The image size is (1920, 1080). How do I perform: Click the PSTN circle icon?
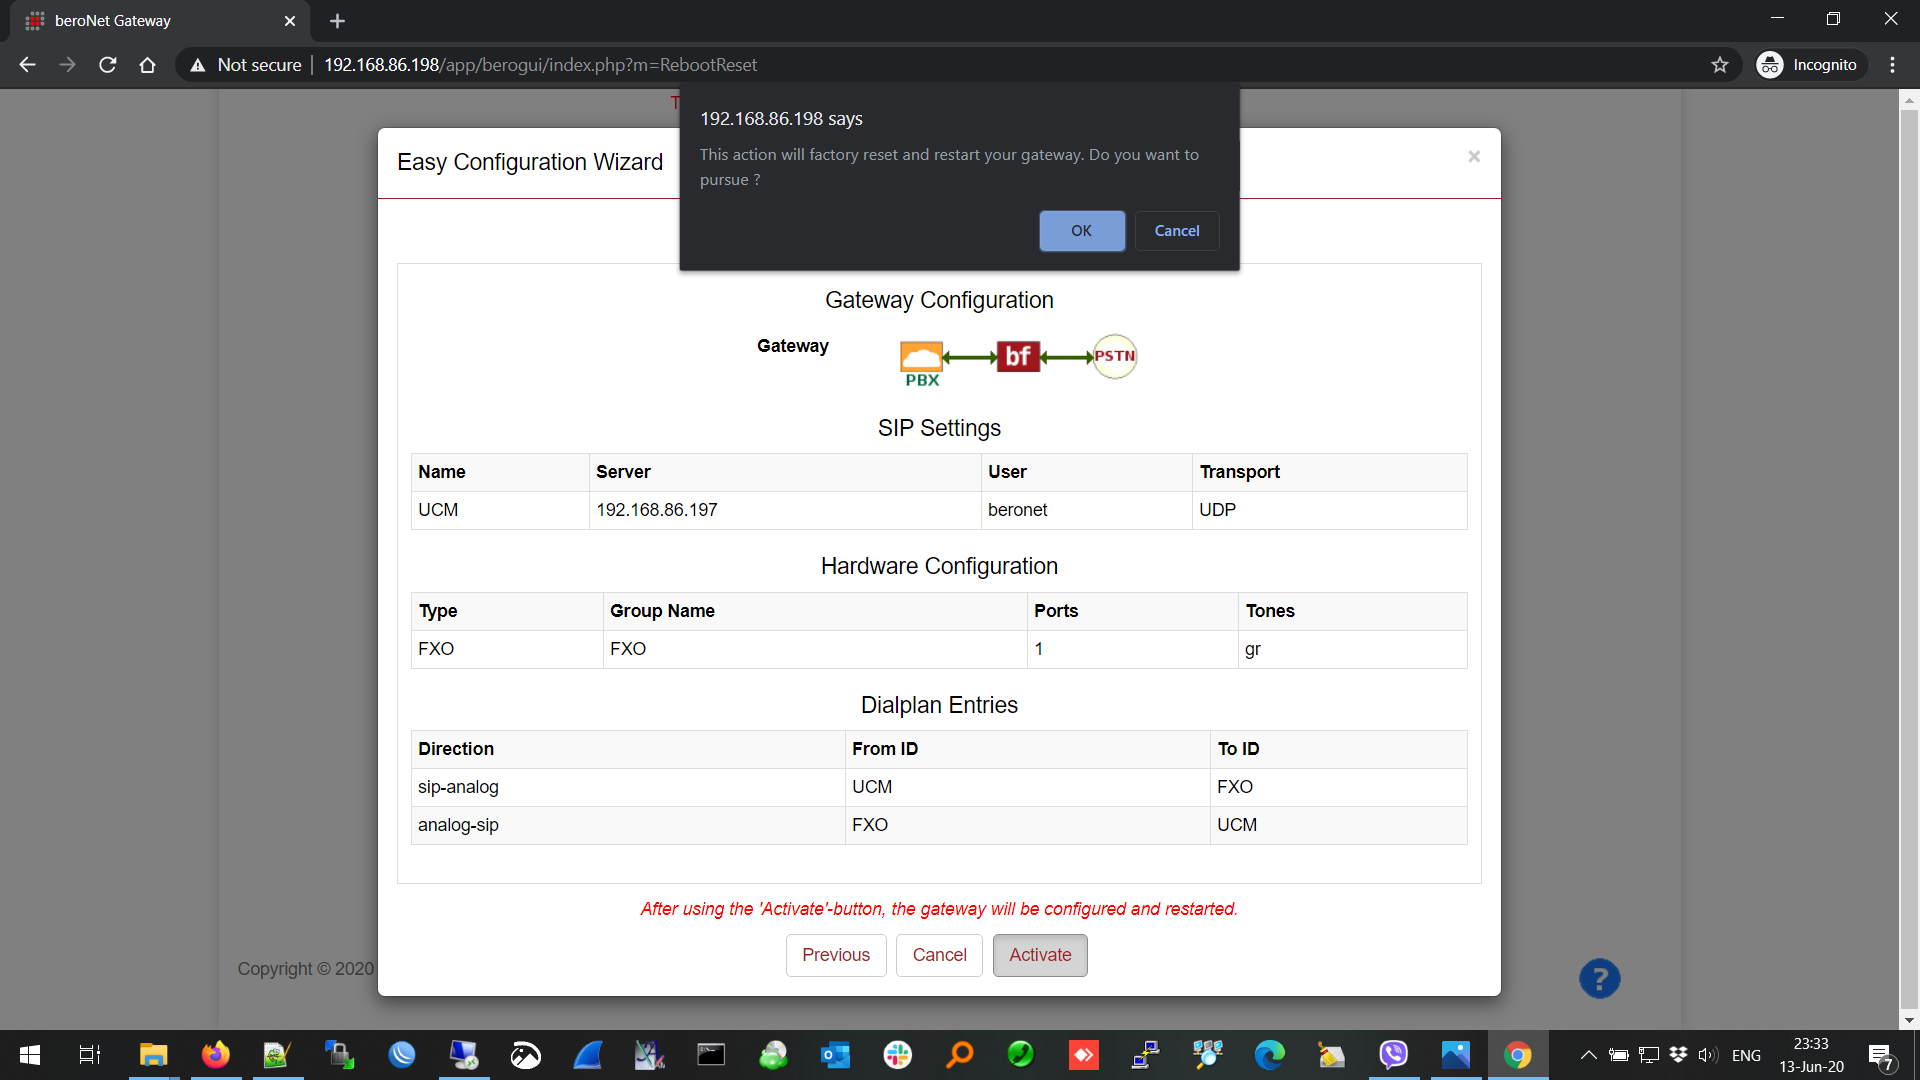click(x=1114, y=356)
